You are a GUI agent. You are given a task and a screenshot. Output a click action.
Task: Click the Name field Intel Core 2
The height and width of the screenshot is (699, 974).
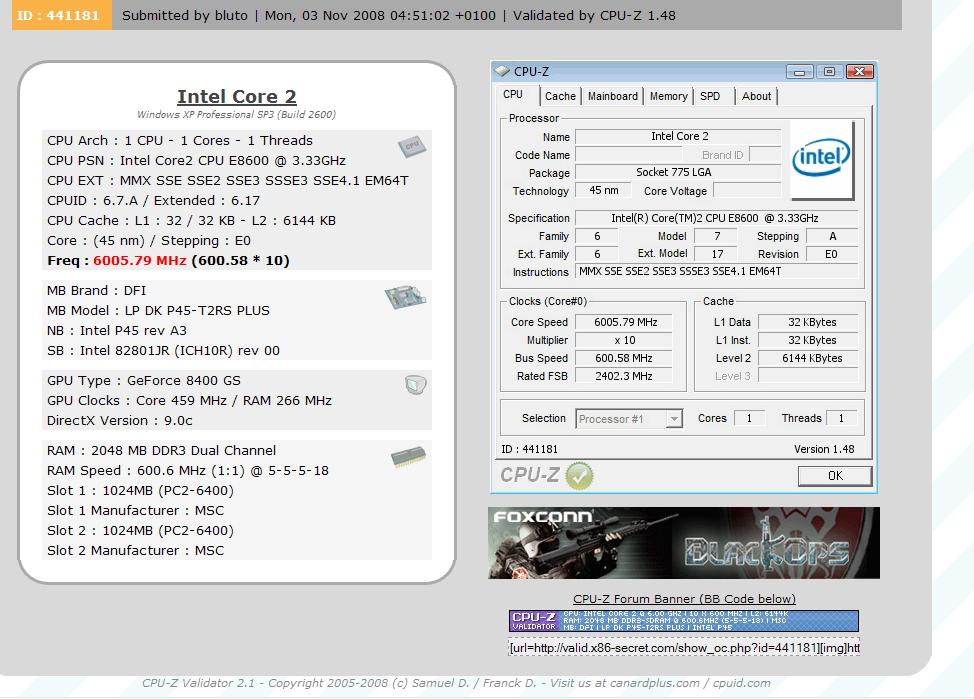(678, 136)
